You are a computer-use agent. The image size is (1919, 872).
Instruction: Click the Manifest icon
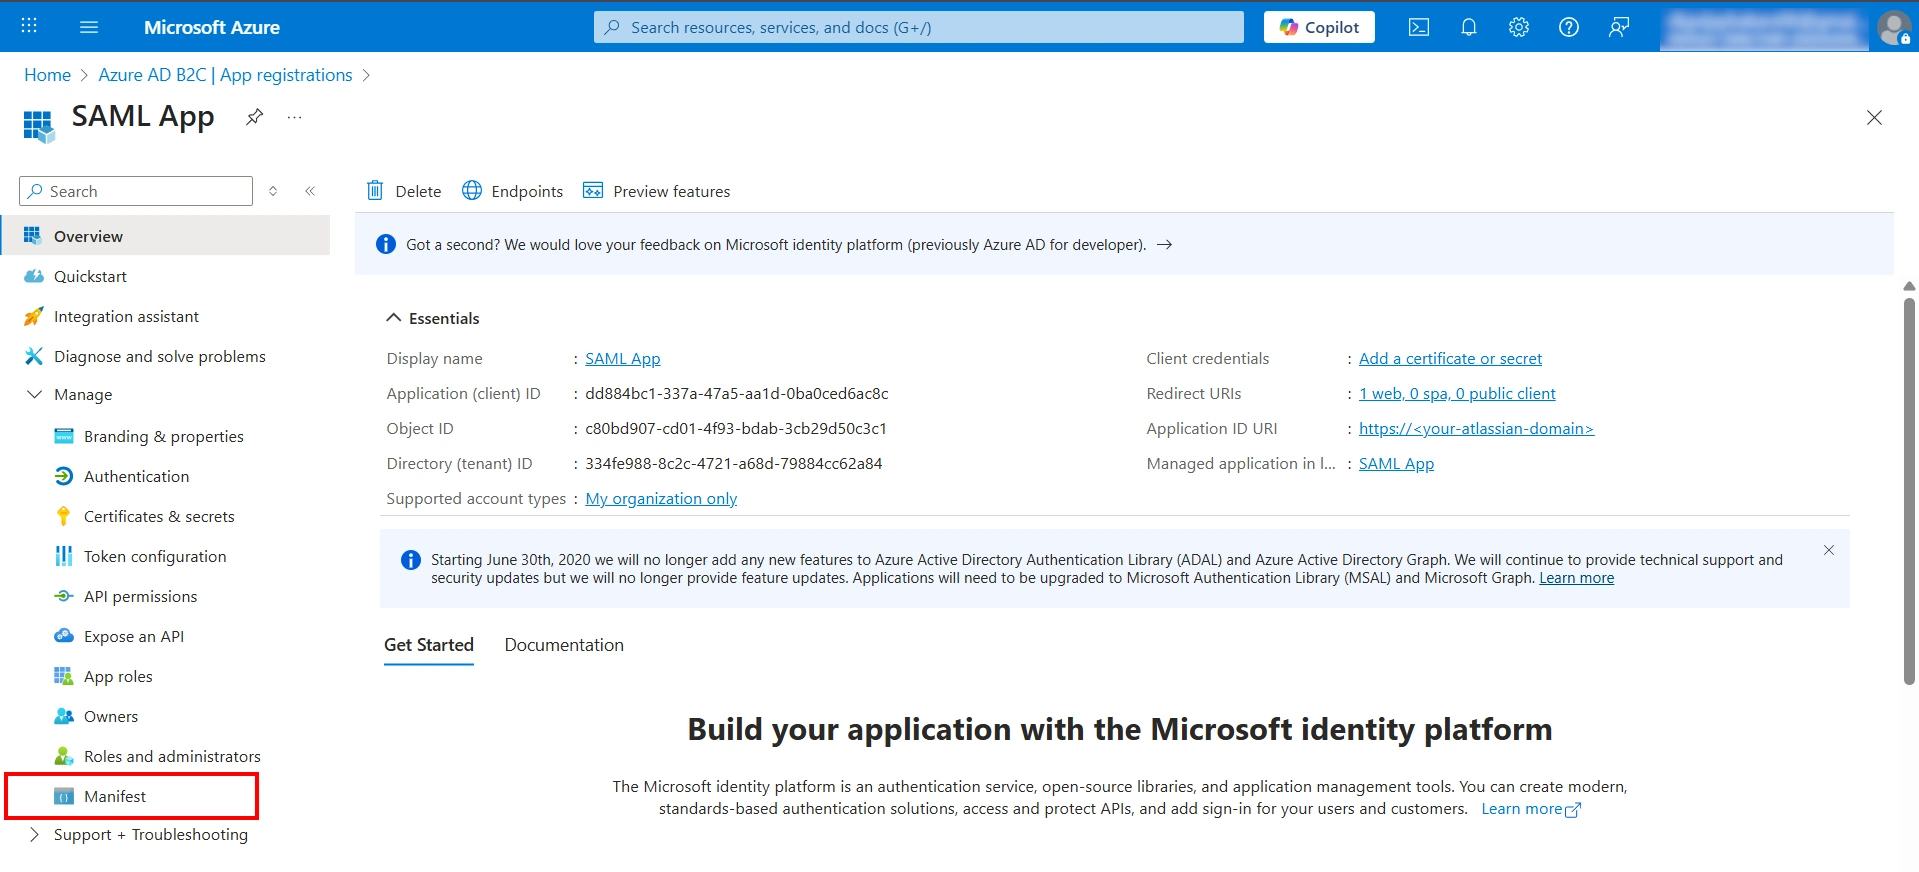click(x=64, y=796)
